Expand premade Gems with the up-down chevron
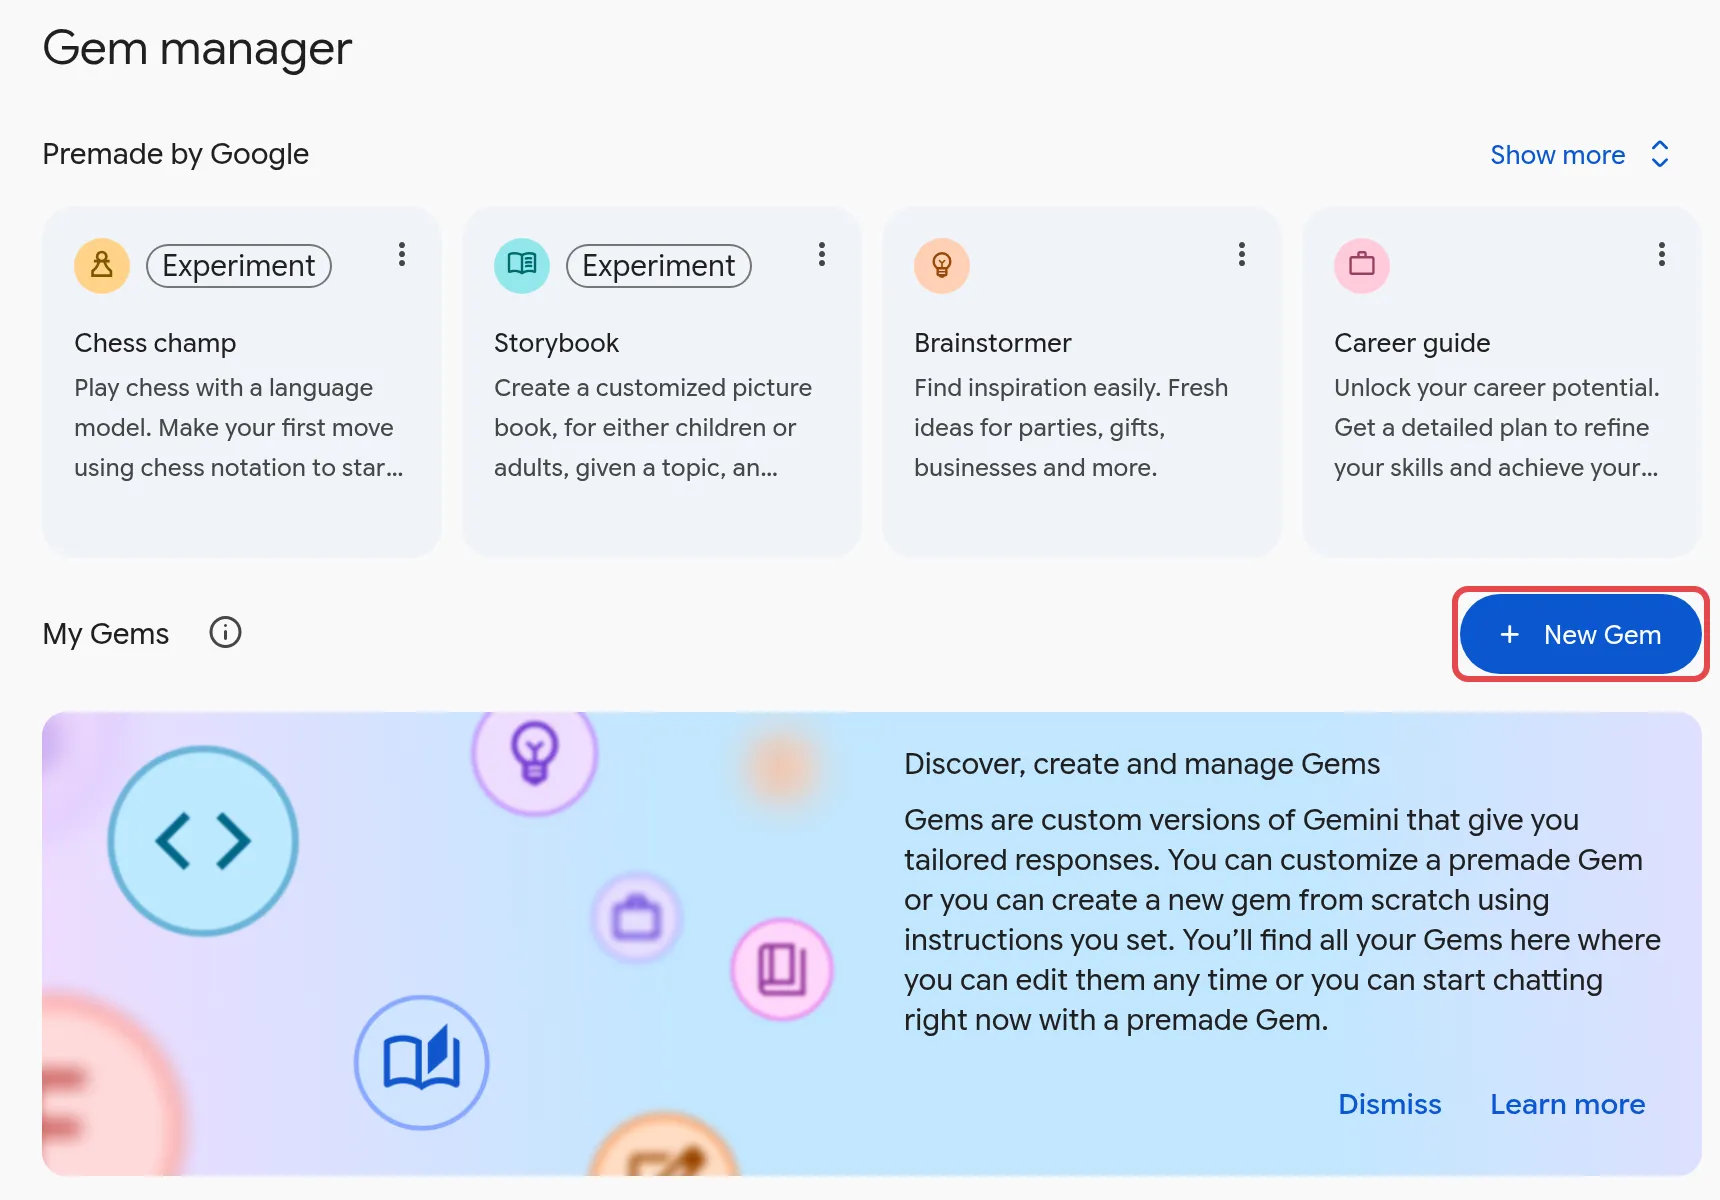 coord(1660,154)
